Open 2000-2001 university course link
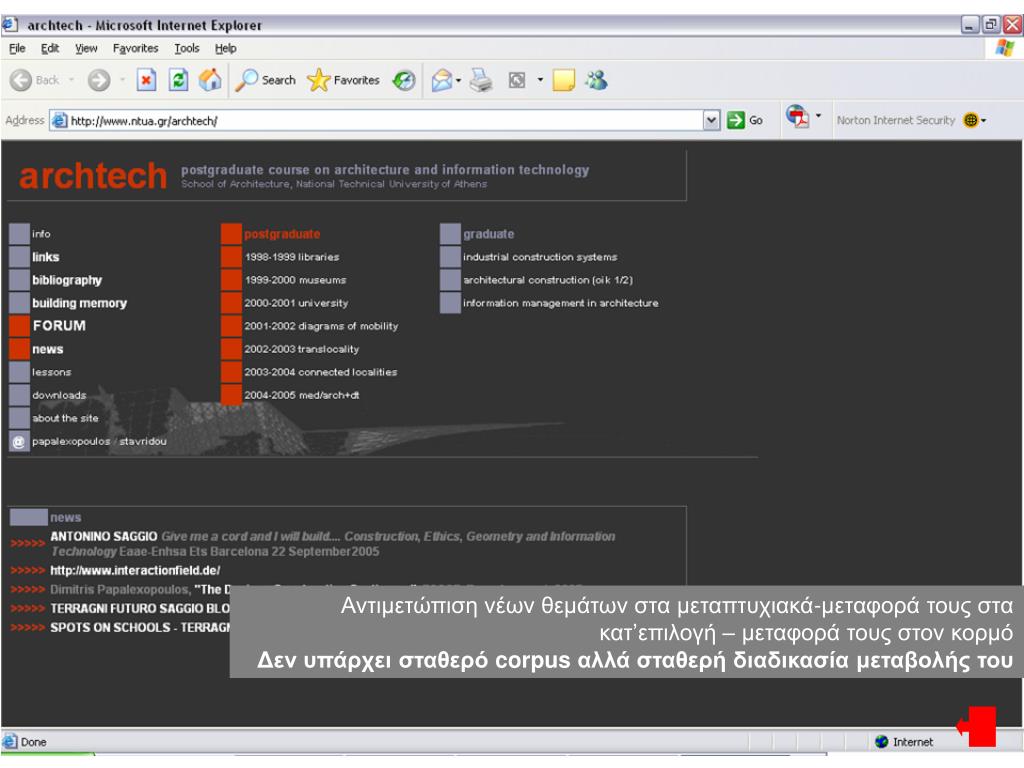 [x=296, y=303]
